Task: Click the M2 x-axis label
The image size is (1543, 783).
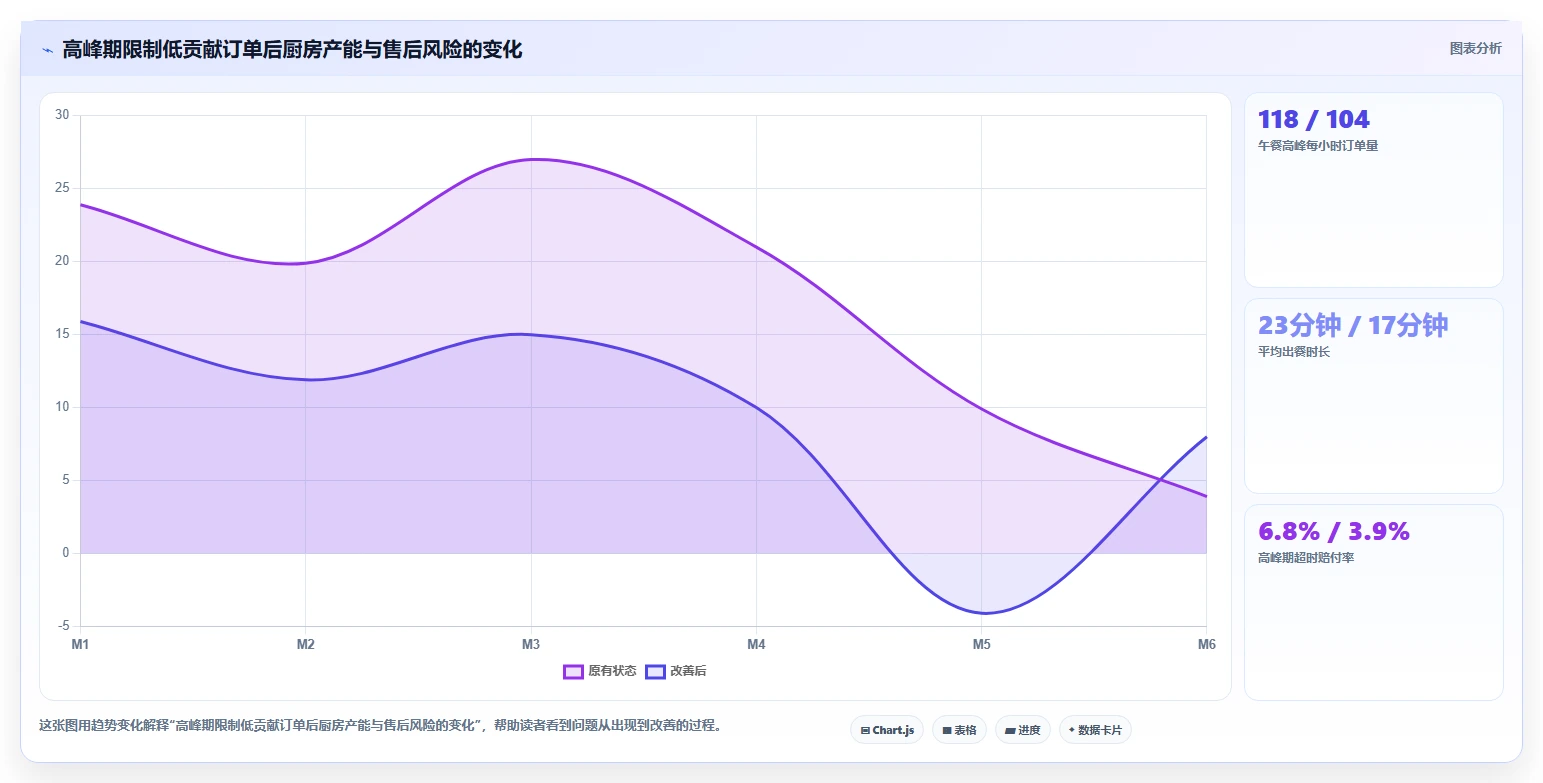Action: 306,645
